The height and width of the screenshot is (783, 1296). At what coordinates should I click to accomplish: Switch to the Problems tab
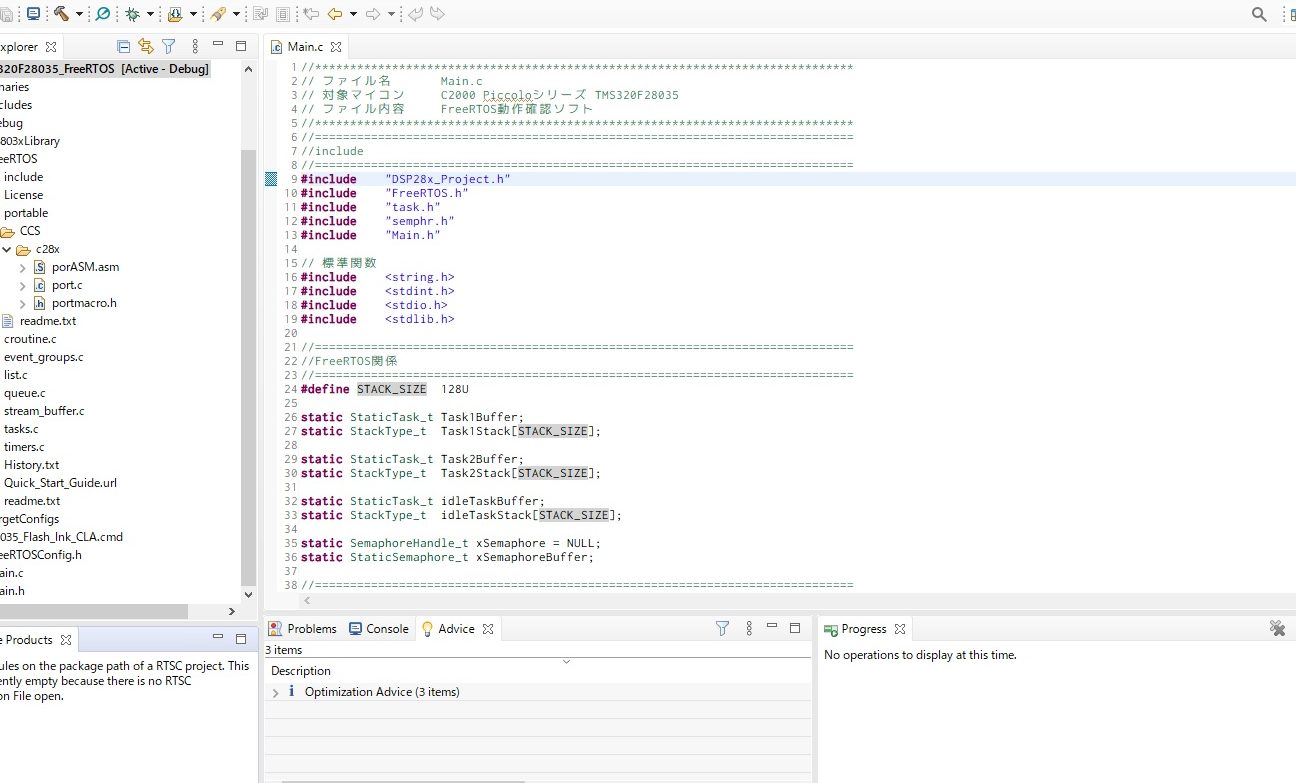click(303, 629)
